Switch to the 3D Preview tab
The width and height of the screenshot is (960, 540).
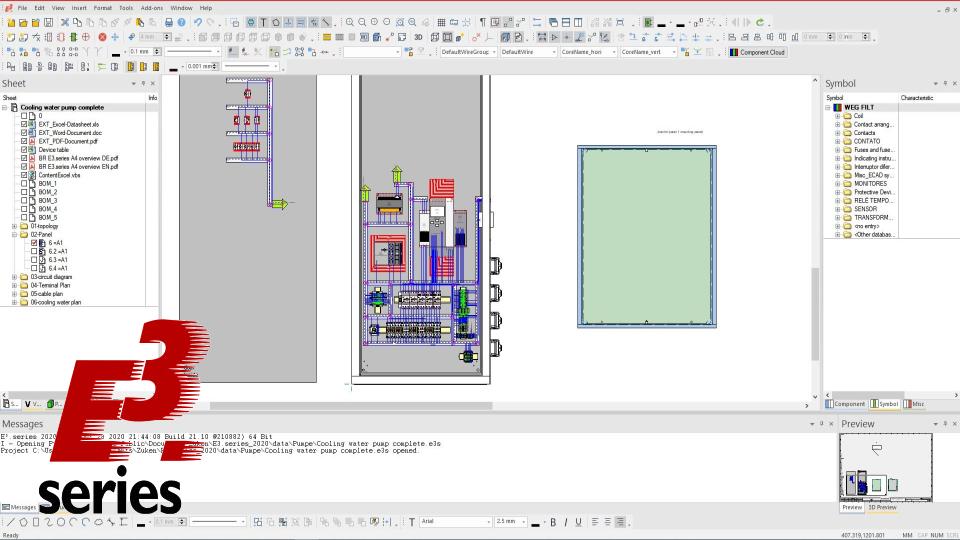point(882,508)
